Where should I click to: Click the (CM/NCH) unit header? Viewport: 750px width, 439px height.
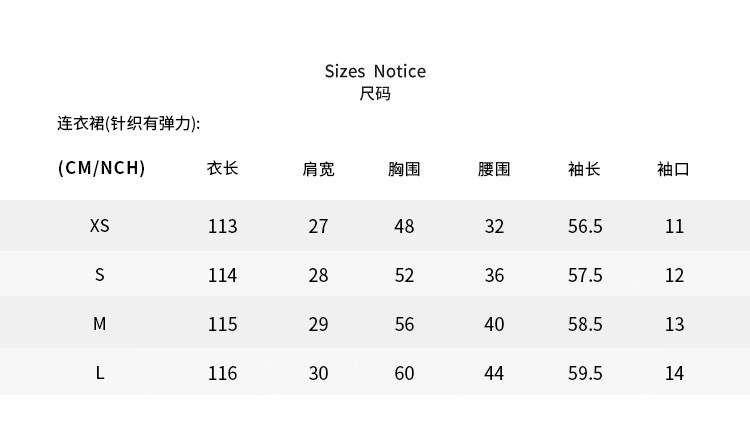coord(102,168)
